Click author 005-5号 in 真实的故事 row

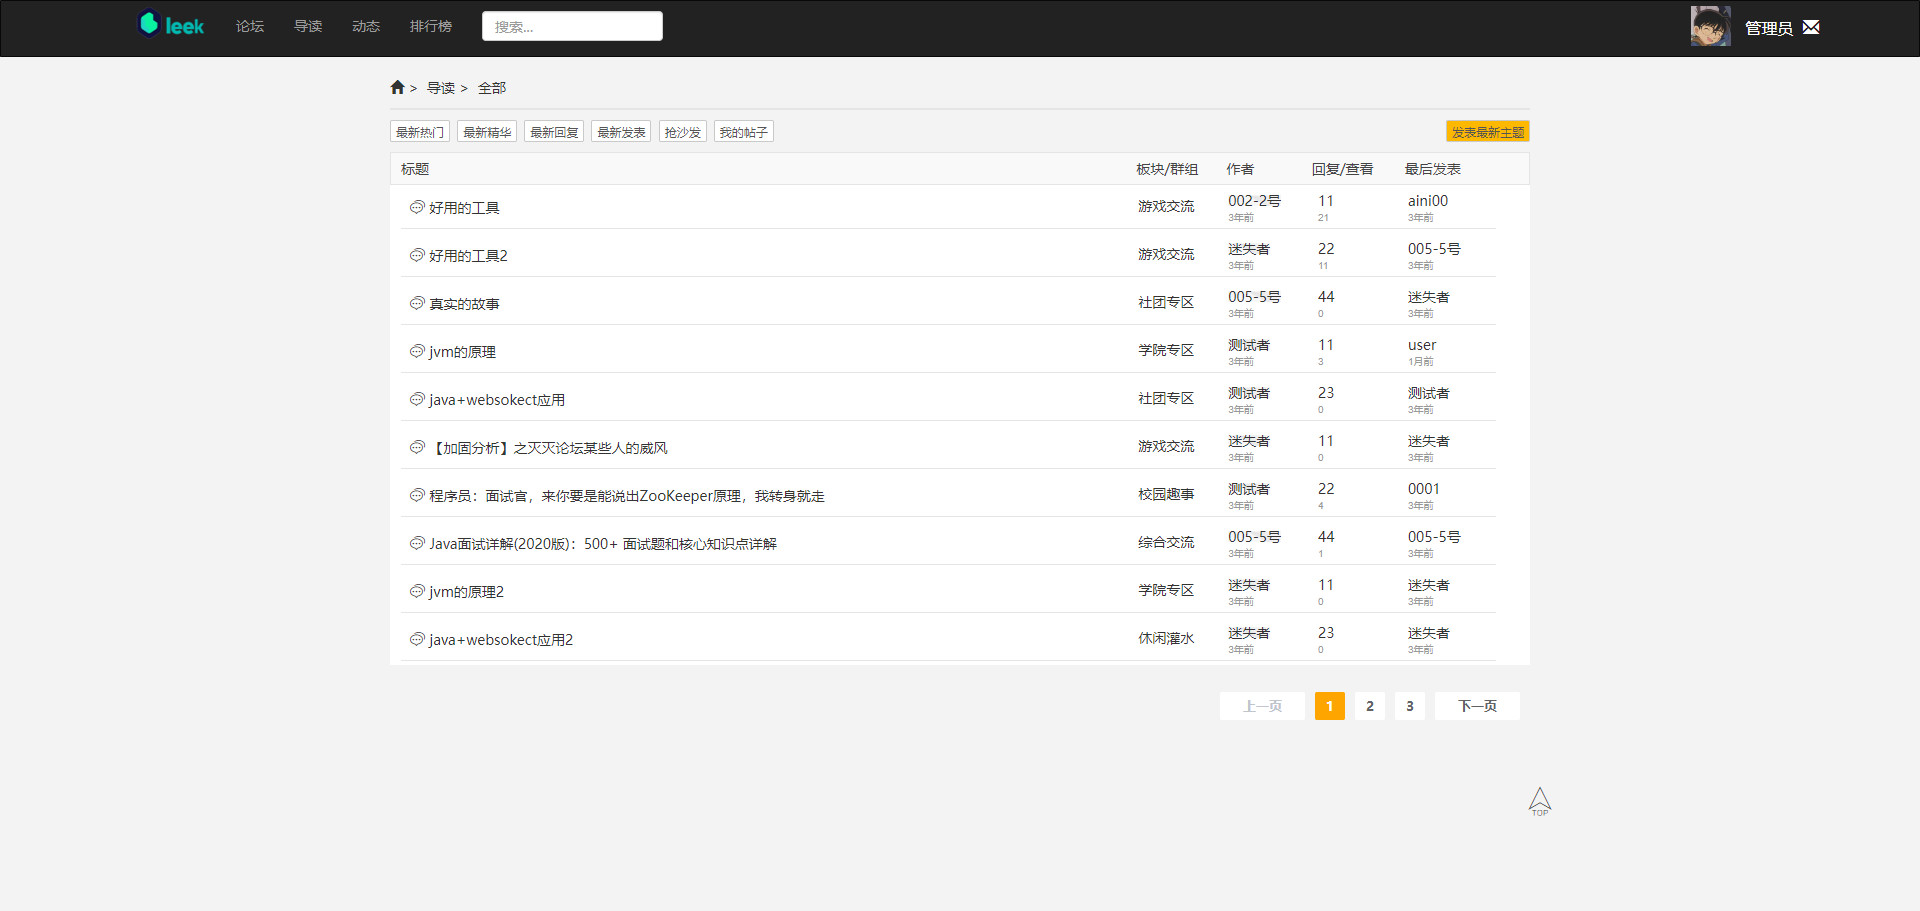[1254, 297]
